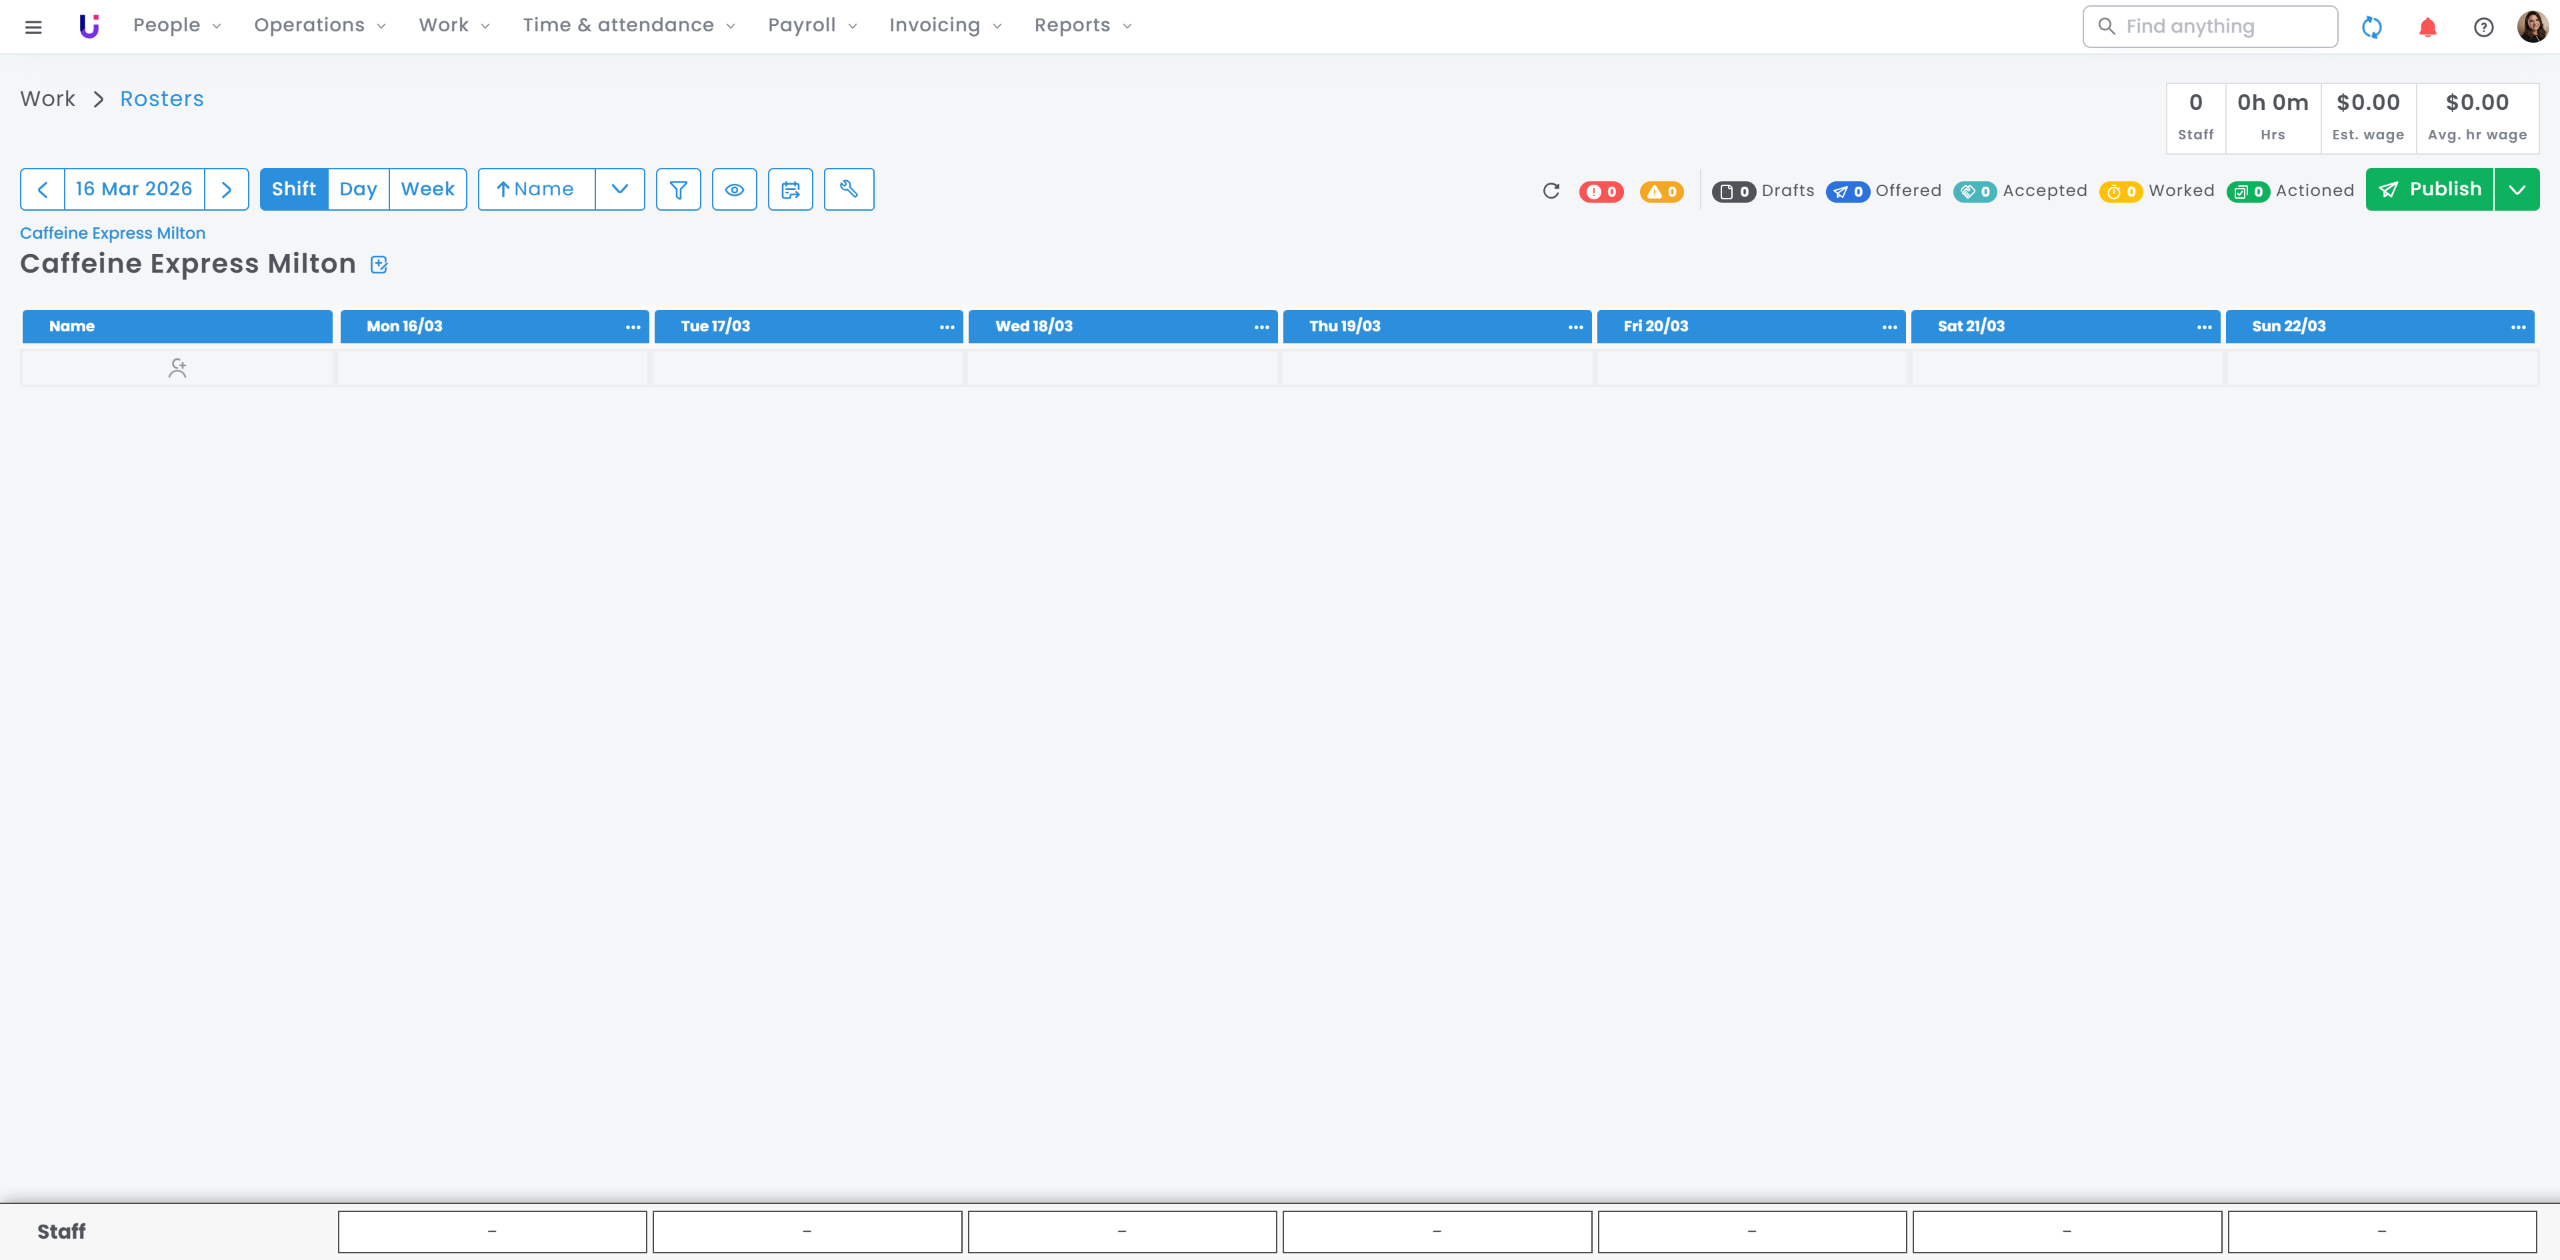The image size is (2560, 1260).
Task: Click the filter funnel icon
Action: [678, 189]
